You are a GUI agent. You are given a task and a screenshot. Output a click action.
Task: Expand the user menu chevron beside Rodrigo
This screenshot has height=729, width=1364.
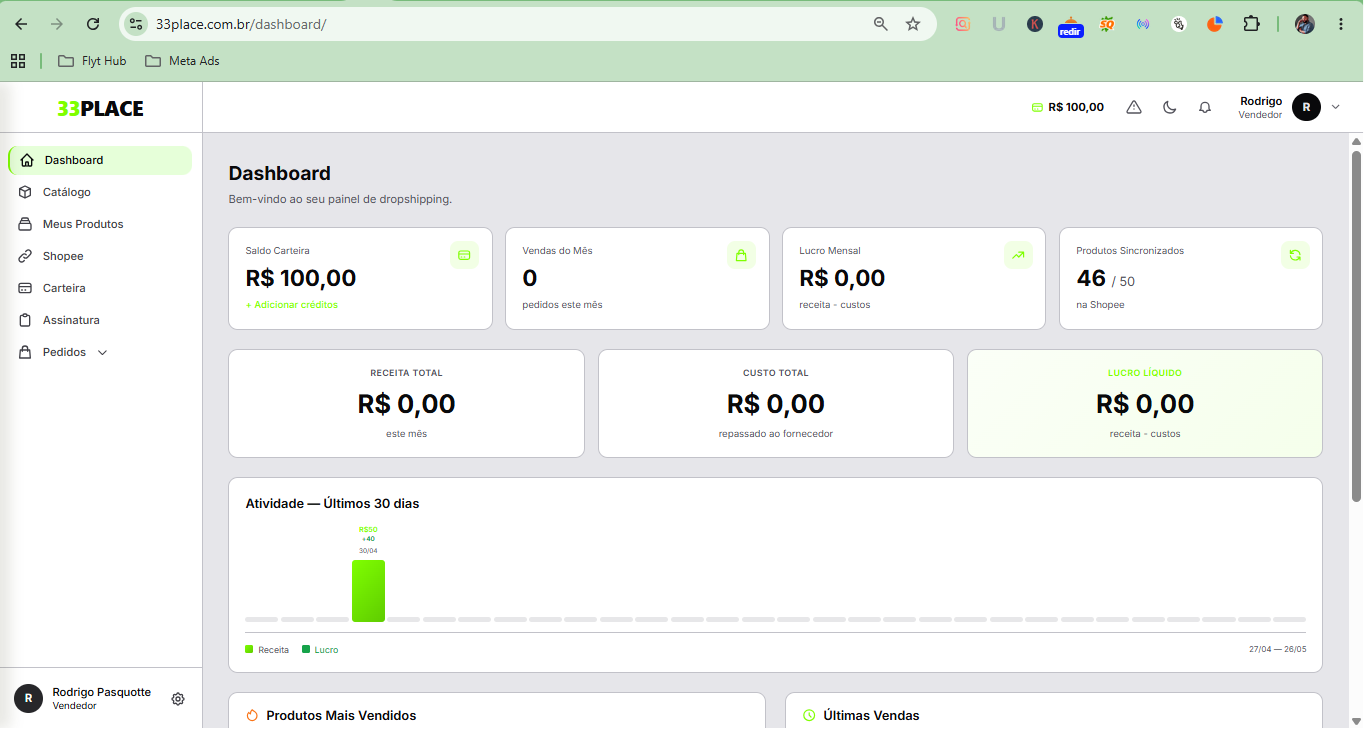[1335, 107]
